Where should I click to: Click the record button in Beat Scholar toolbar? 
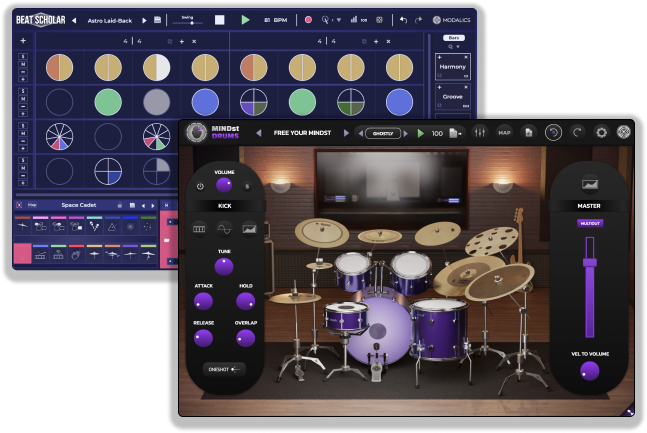[x=308, y=19]
